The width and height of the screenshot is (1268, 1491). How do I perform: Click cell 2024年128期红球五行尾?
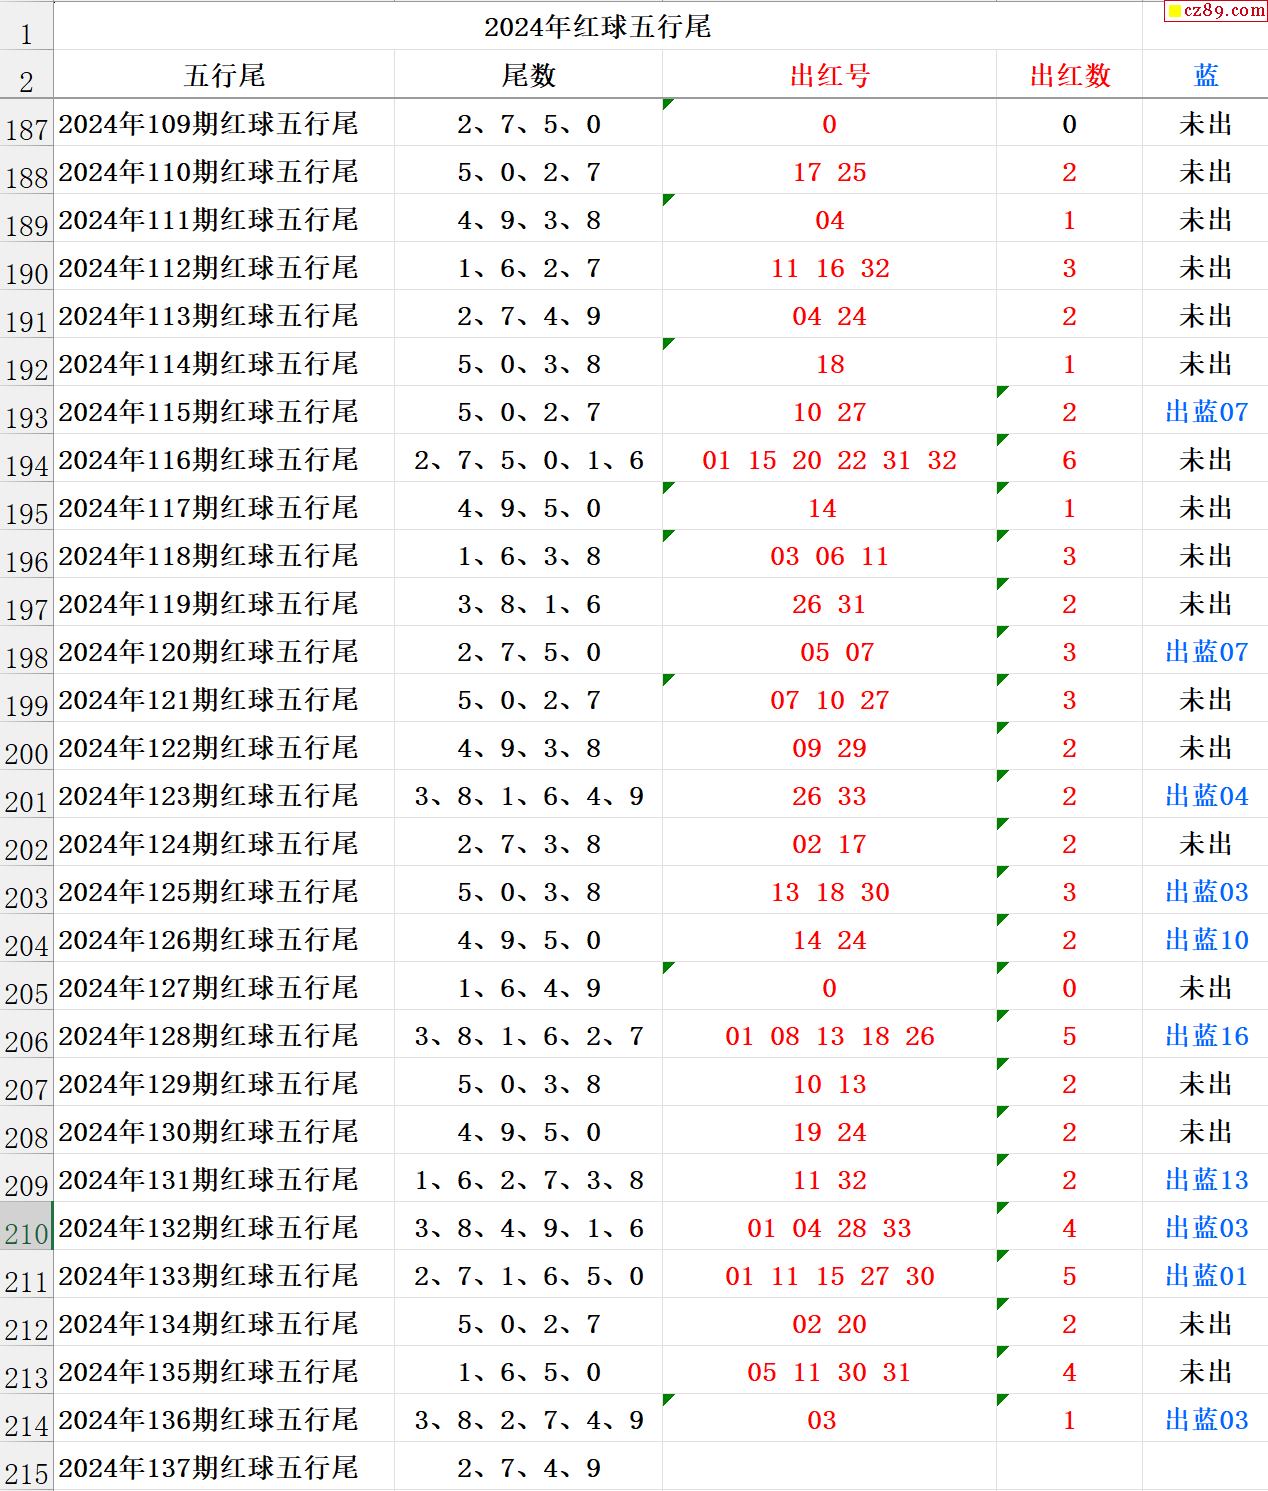click(x=224, y=1036)
